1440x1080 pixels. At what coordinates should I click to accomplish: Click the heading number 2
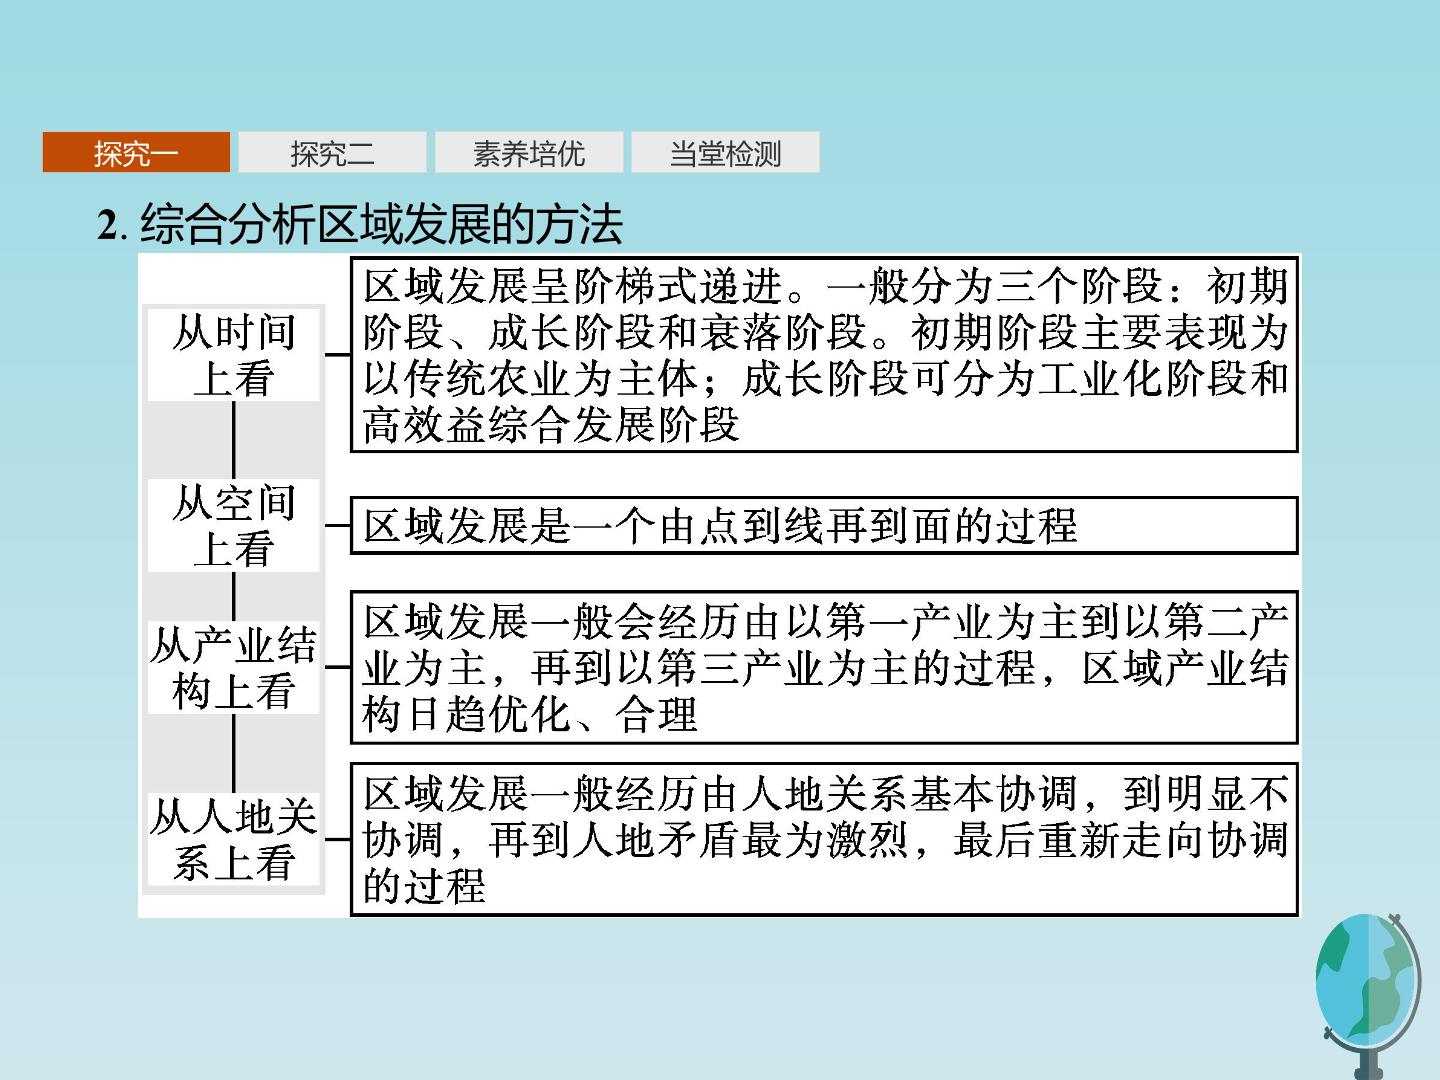(x=107, y=226)
